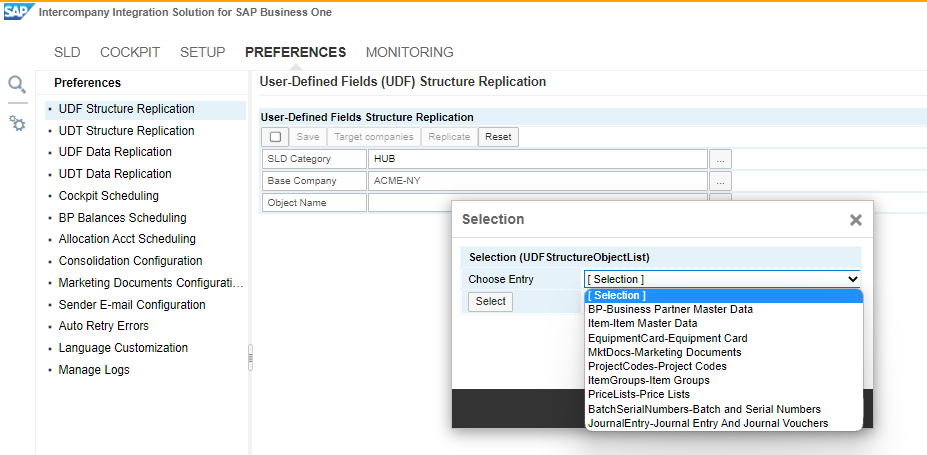Go to the SETUP tab
927x455 pixels.
(202, 52)
